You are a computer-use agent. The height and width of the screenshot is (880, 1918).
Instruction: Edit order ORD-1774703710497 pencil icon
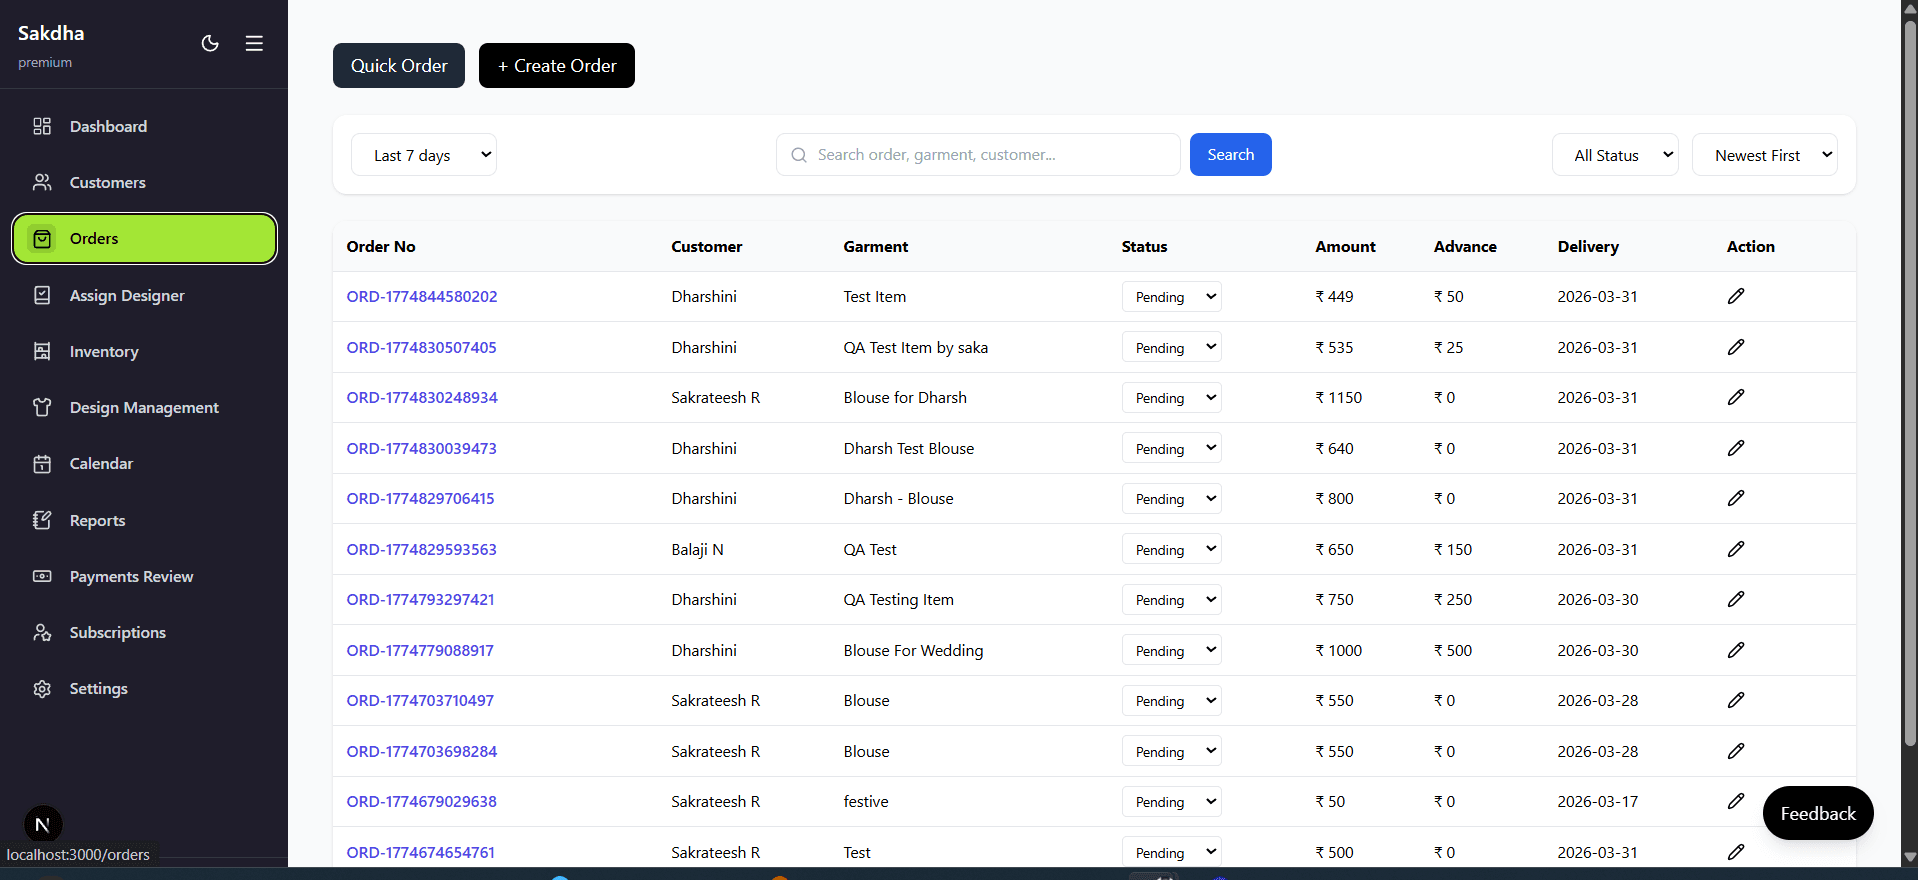point(1736,700)
